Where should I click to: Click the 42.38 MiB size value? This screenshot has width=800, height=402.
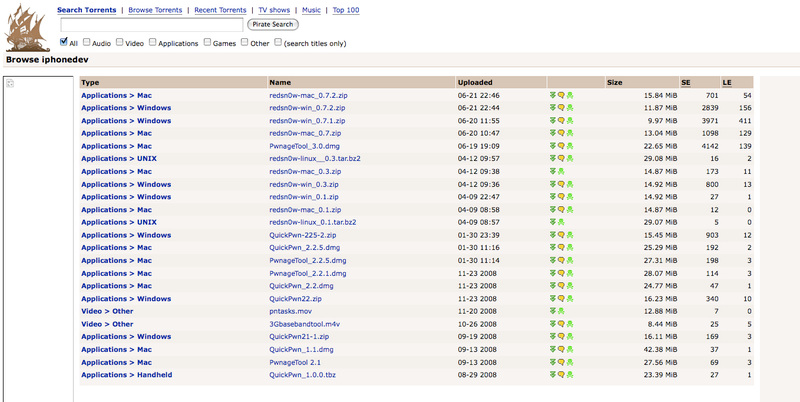pyautogui.click(x=661, y=349)
